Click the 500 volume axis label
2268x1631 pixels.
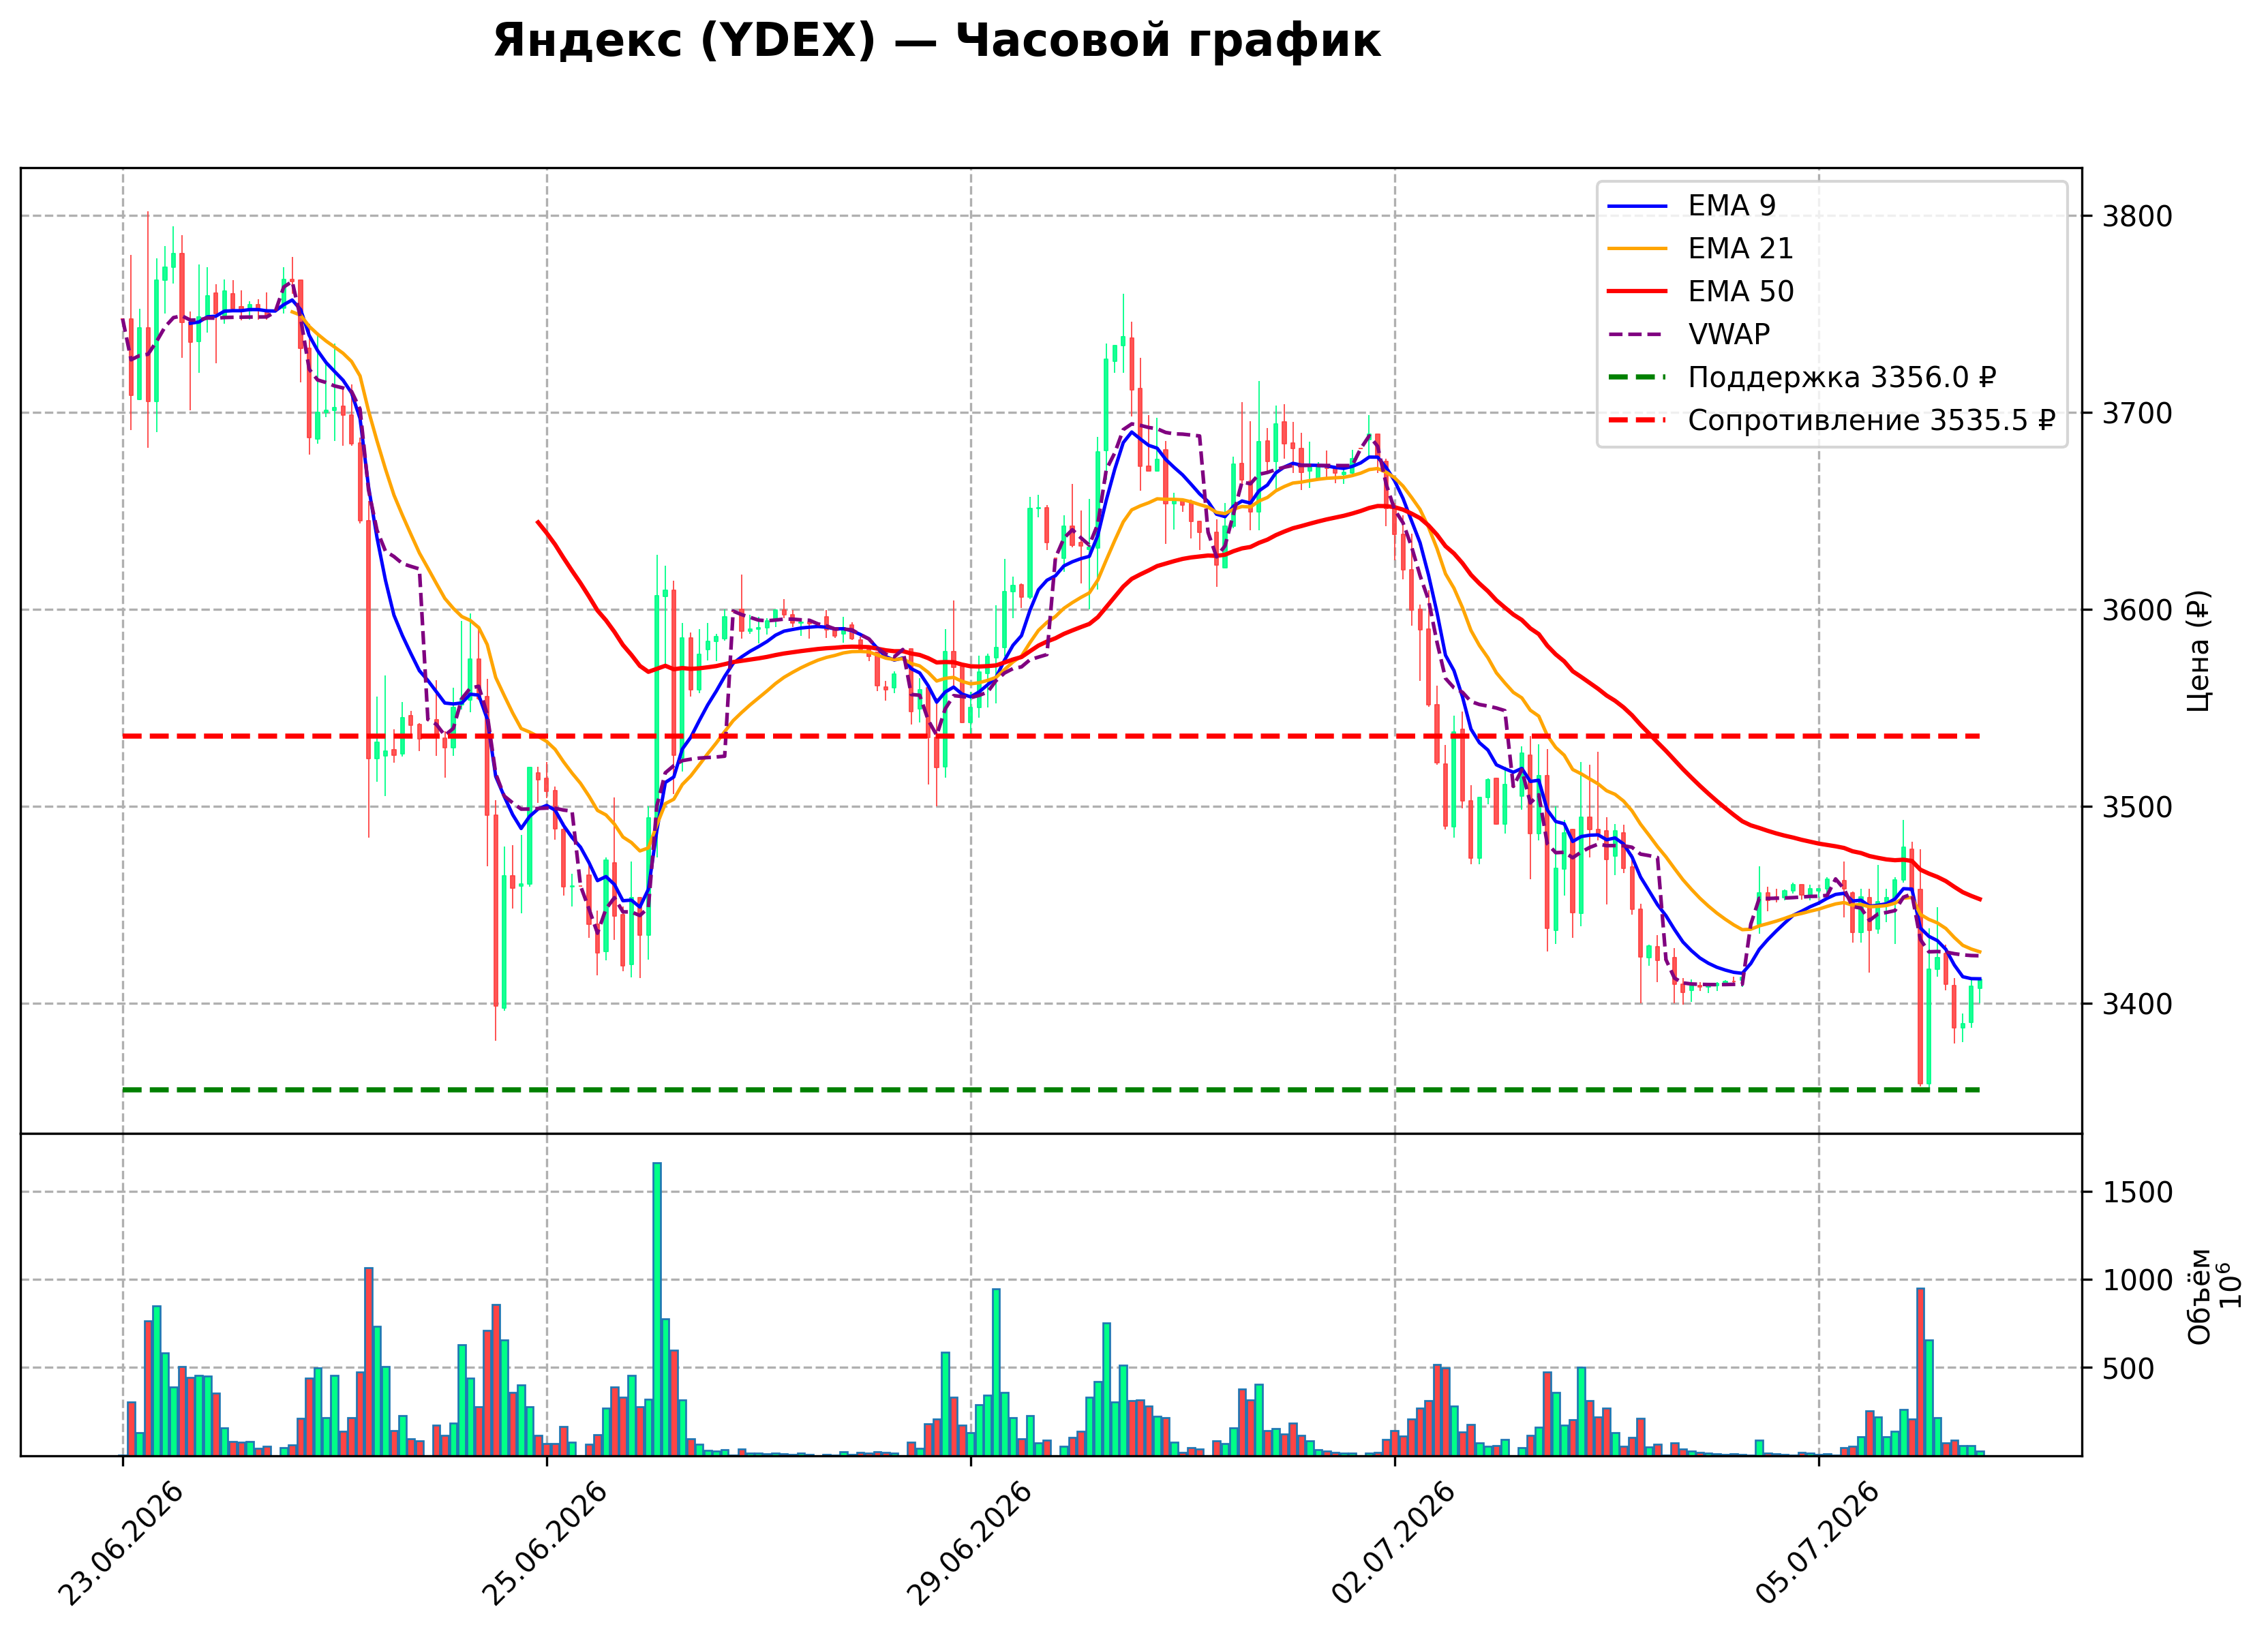click(x=2128, y=1368)
